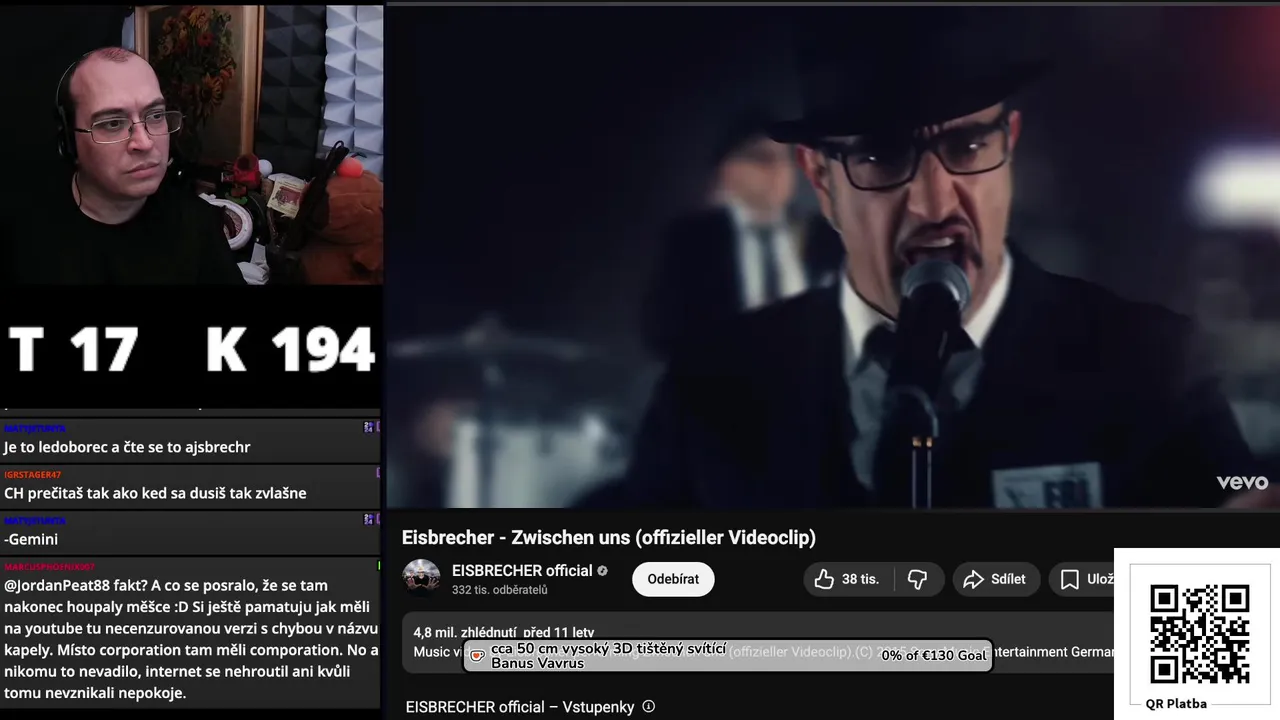Click the MARCUSPHOENIX007 username in chat
This screenshot has width=1280, height=720.
click(49, 567)
